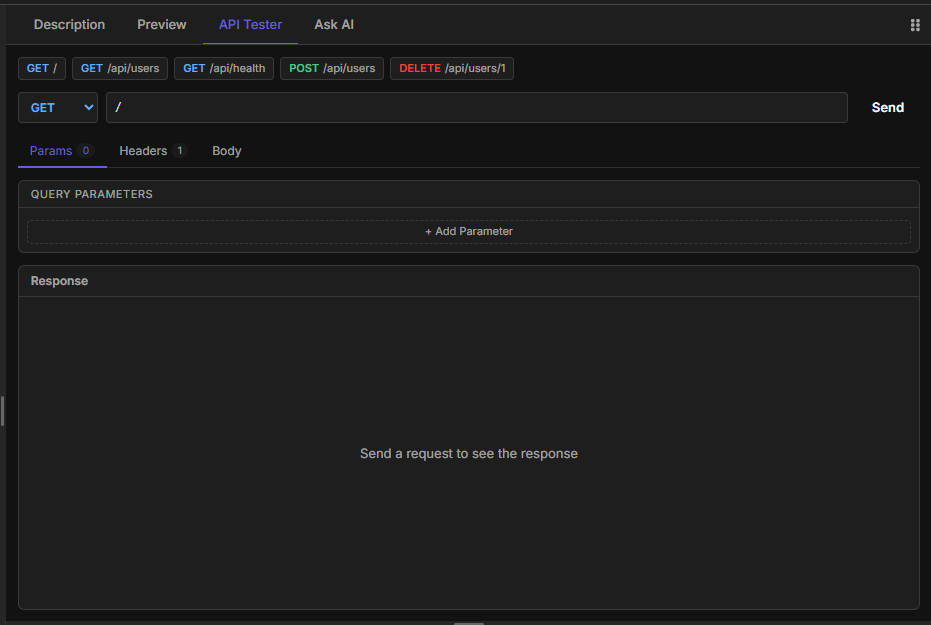Open the grid menu icon at top right
The height and width of the screenshot is (625, 931).
(x=914, y=25)
